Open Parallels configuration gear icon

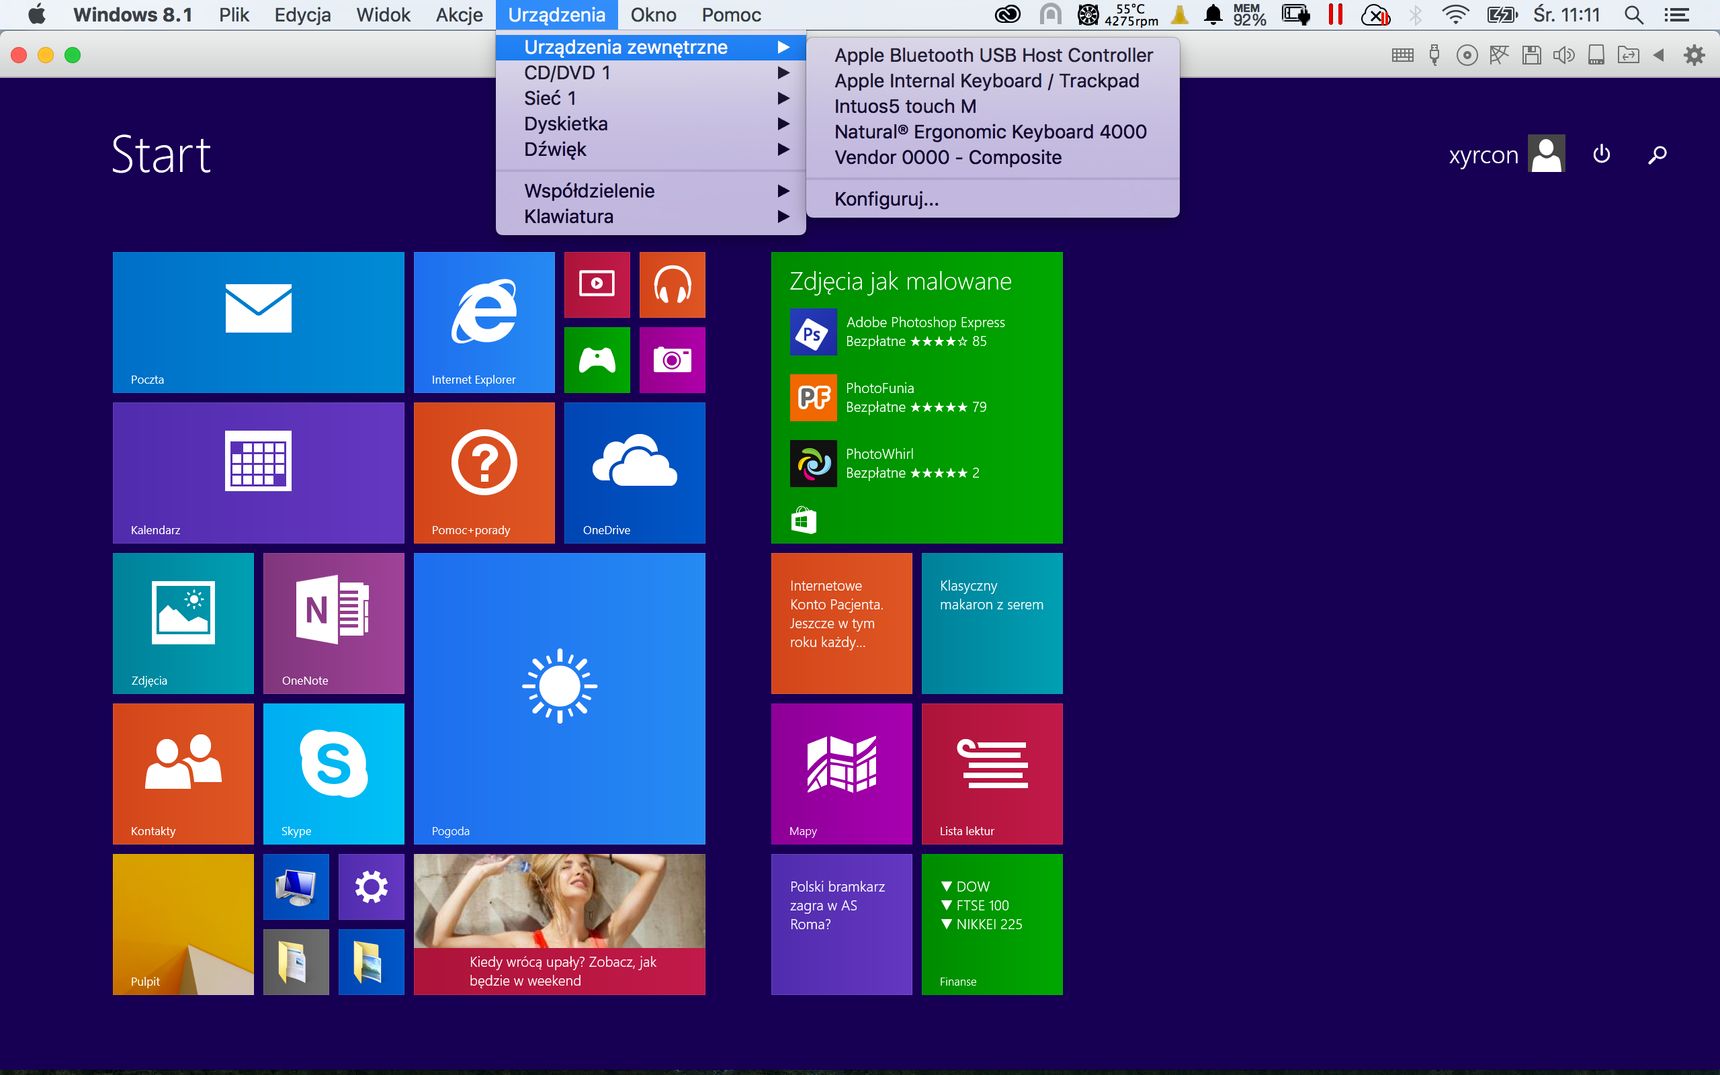point(1694,55)
